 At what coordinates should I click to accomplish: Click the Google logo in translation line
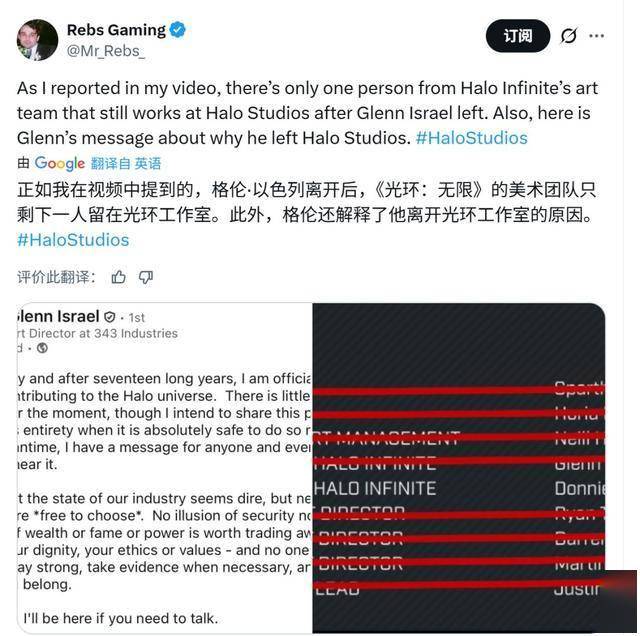pyautogui.click(x=60, y=163)
